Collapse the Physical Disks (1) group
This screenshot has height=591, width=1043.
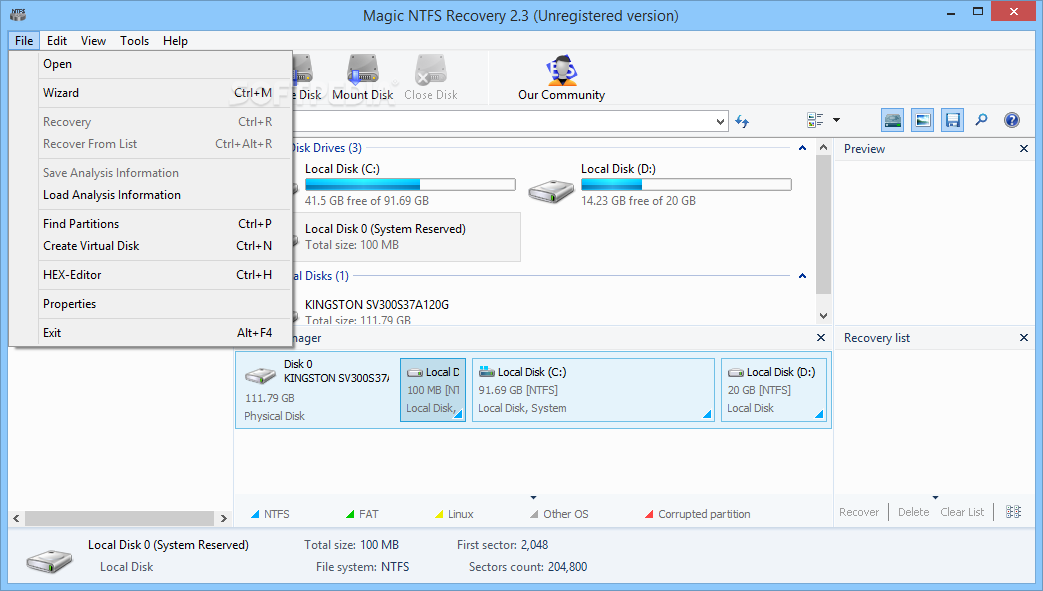pyautogui.click(x=802, y=276)
